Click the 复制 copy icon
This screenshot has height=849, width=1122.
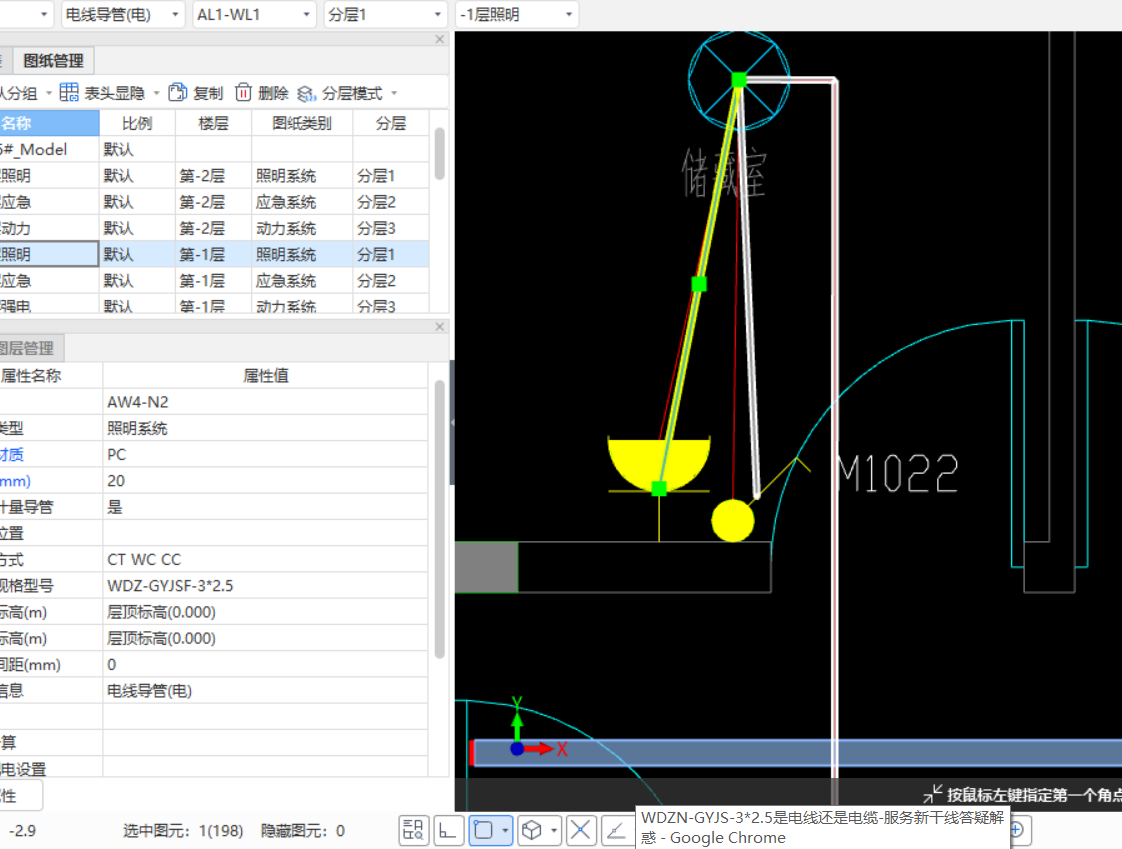tap(177, 92)
